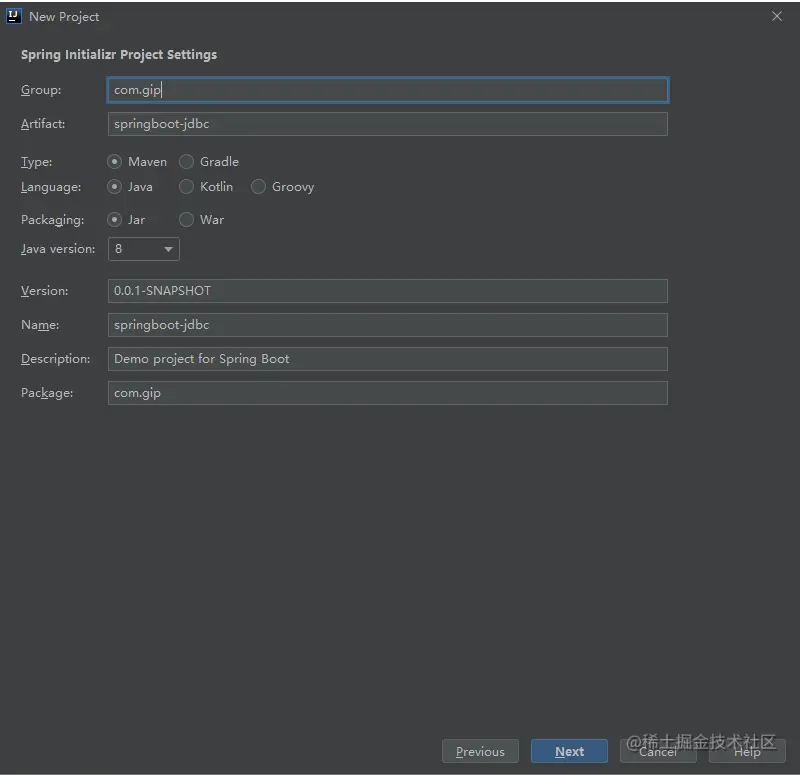This screenshot has height=775, width=800.
Task: Click the Packaging label
Action: pos(53,220)
